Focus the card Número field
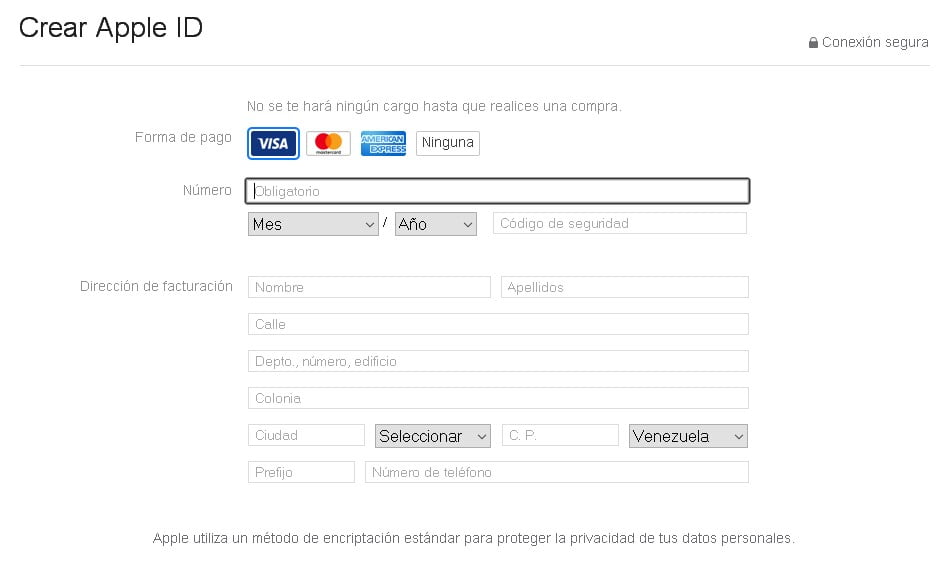Image resolution: width=948 pixels, height=566 pixels. click(498, 191)
